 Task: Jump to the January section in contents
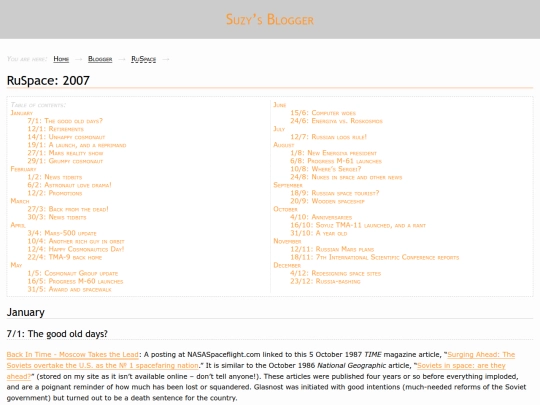21,113
